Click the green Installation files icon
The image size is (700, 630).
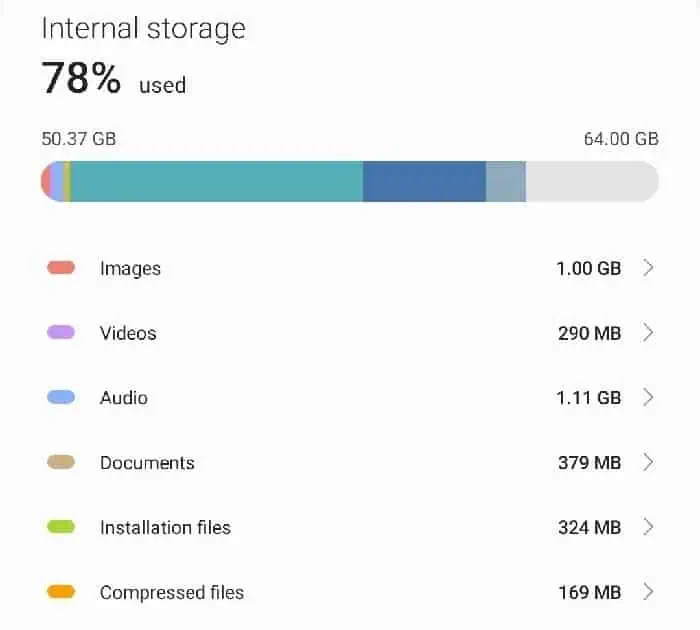pos(61,527)
